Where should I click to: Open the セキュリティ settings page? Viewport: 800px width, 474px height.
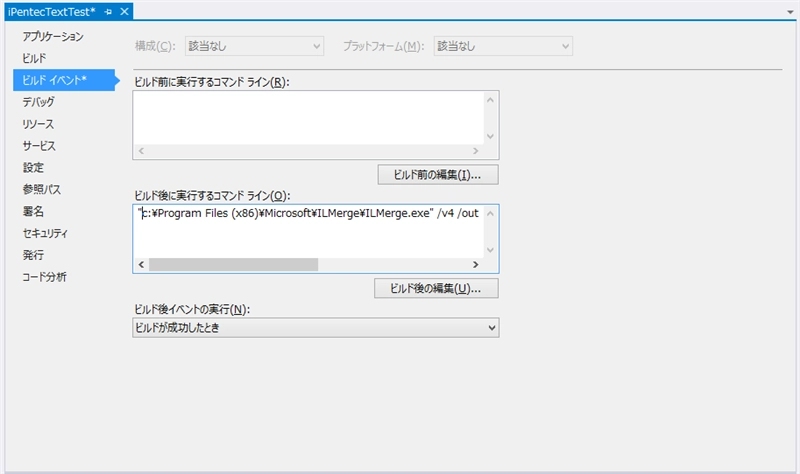point(45,233)
